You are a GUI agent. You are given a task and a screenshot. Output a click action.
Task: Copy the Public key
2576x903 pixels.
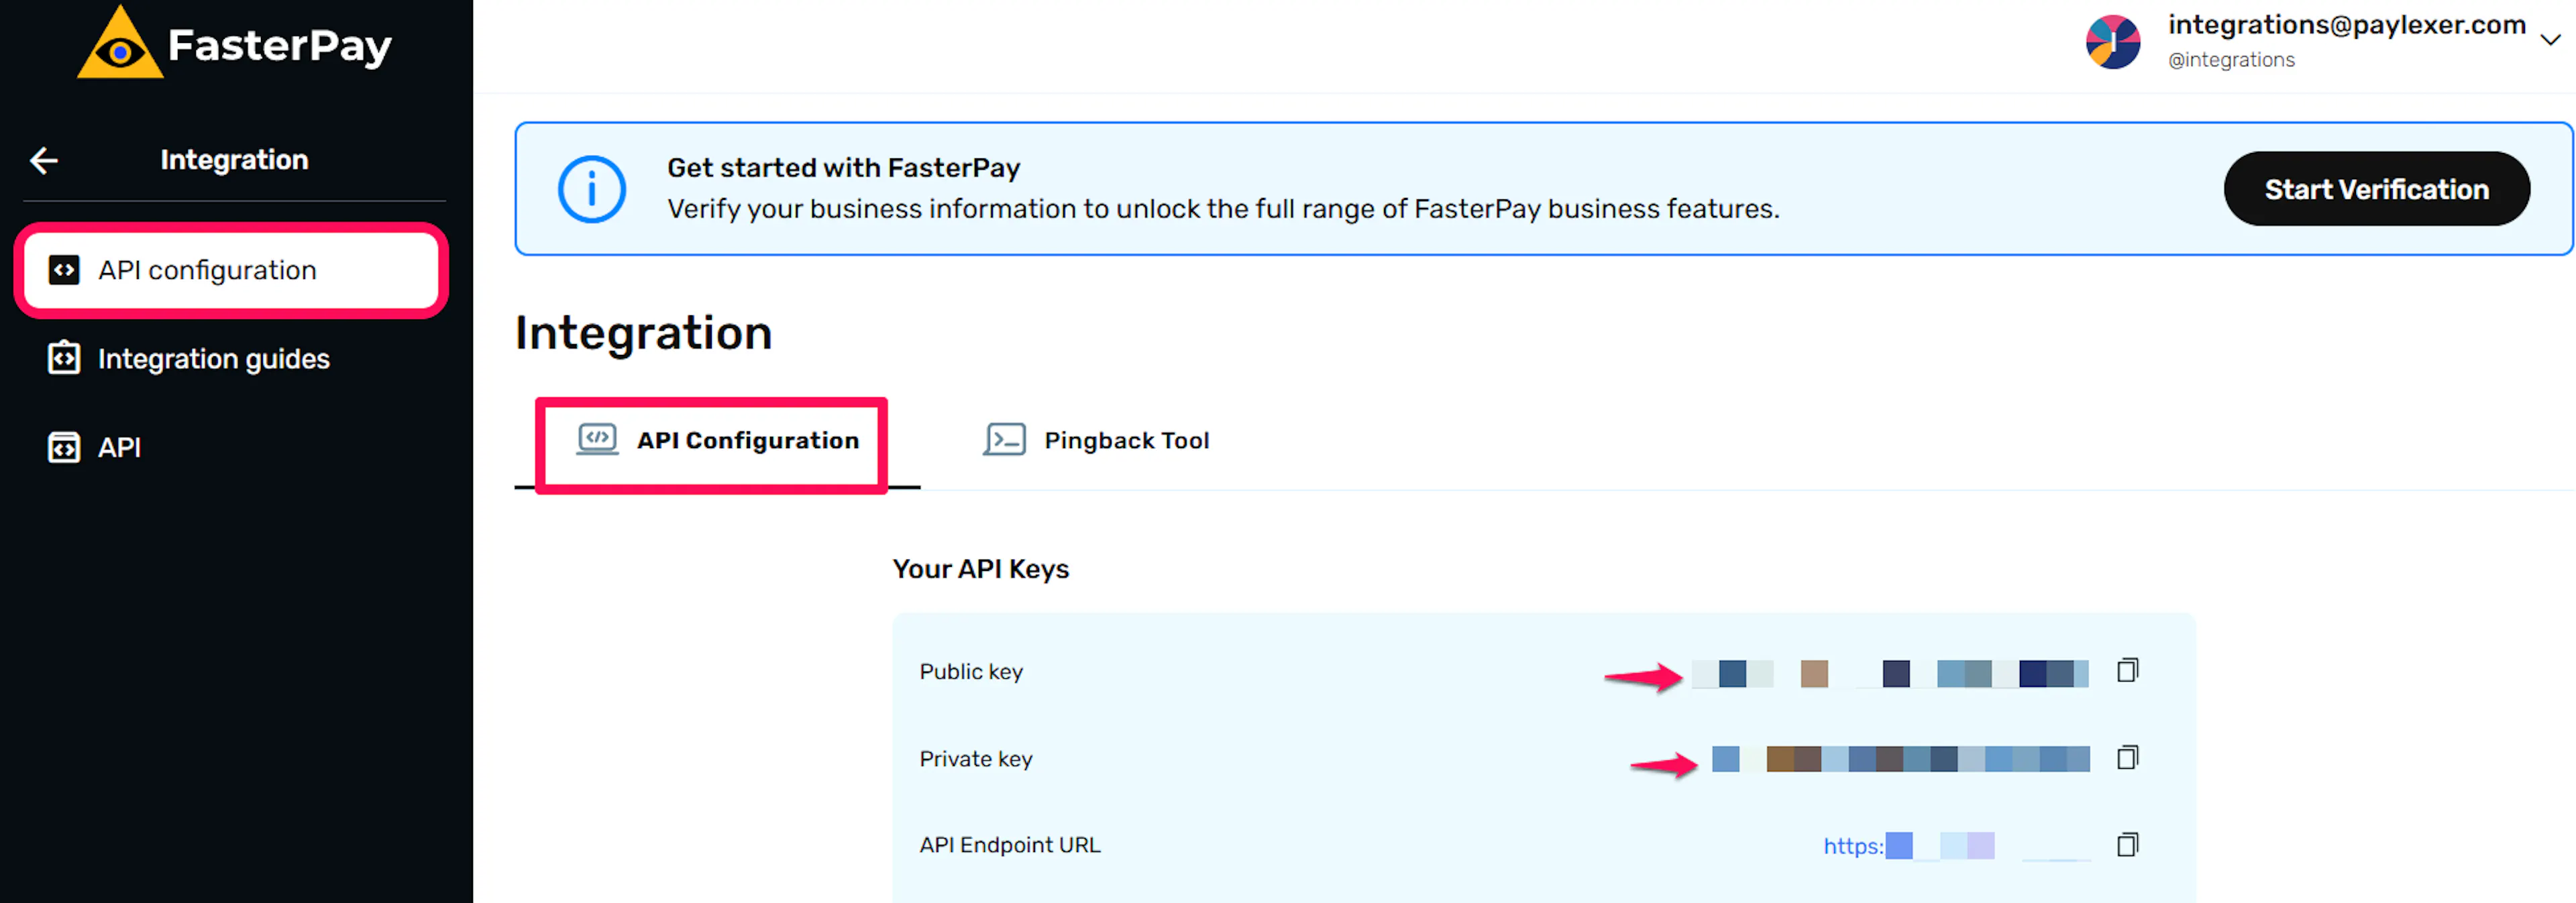click(x=2127, y=670)
